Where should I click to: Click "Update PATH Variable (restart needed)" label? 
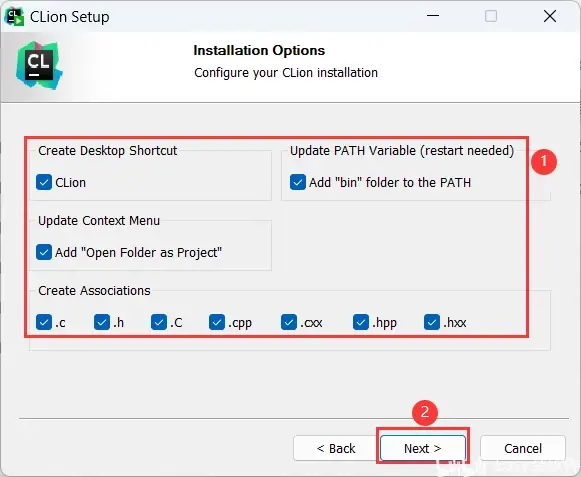[402, 151]
